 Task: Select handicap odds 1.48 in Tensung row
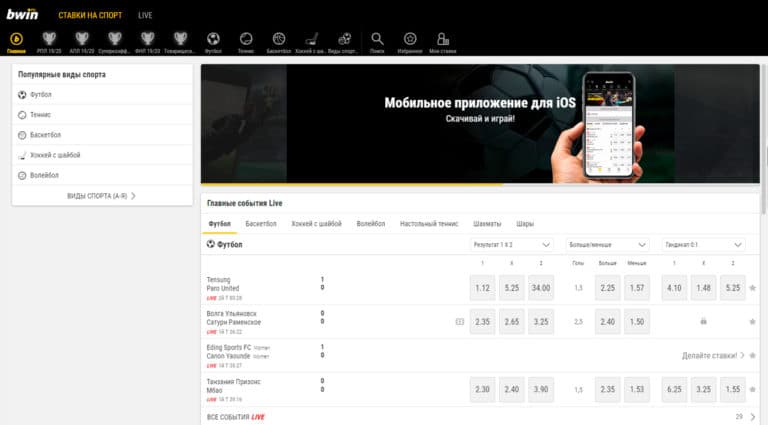pos(703,288)
